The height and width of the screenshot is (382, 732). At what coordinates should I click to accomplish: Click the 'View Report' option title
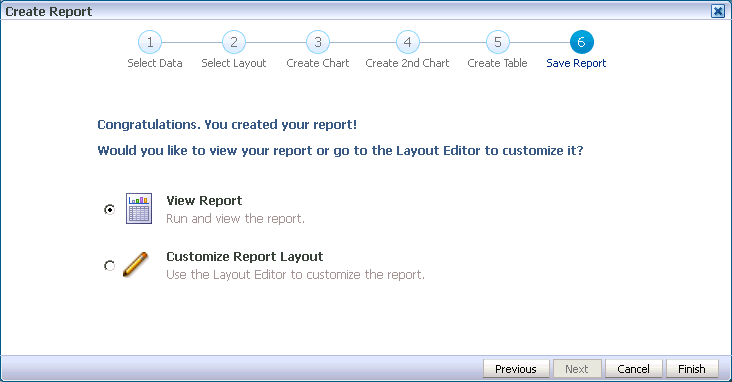(x=204, y=200)
